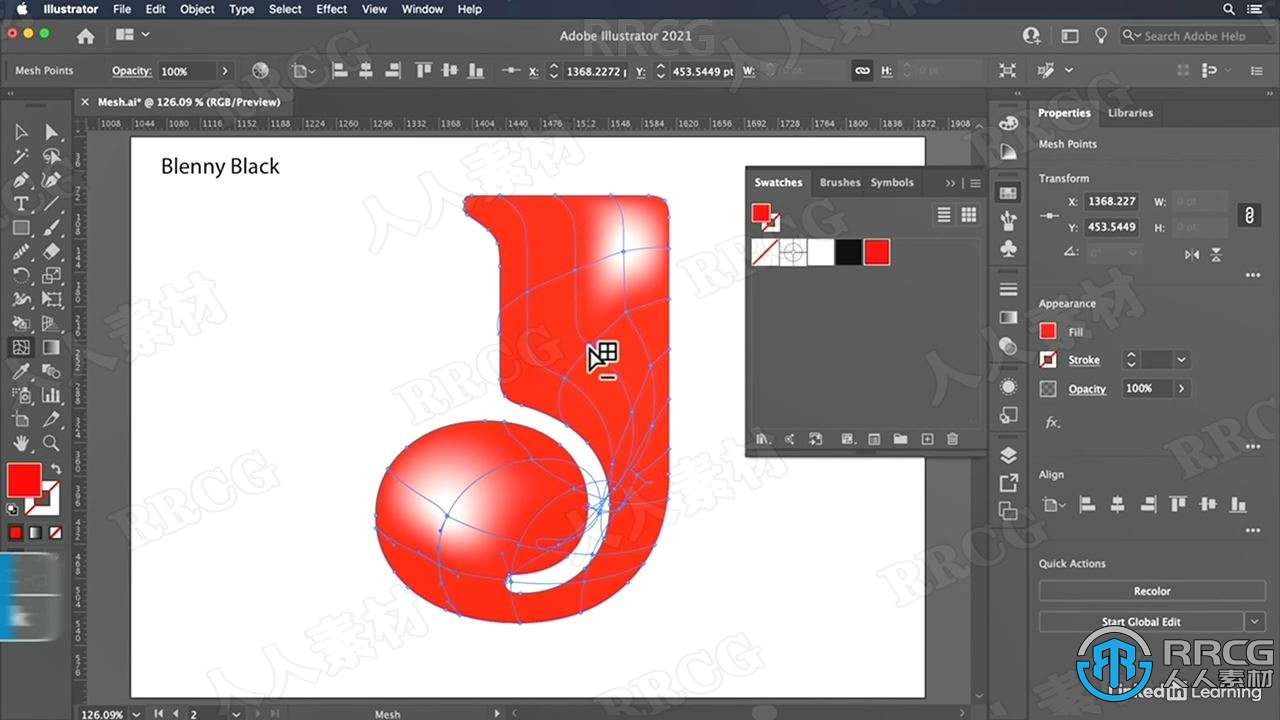Select the black swatch
1280x720 pixels.
click(848, 252)
